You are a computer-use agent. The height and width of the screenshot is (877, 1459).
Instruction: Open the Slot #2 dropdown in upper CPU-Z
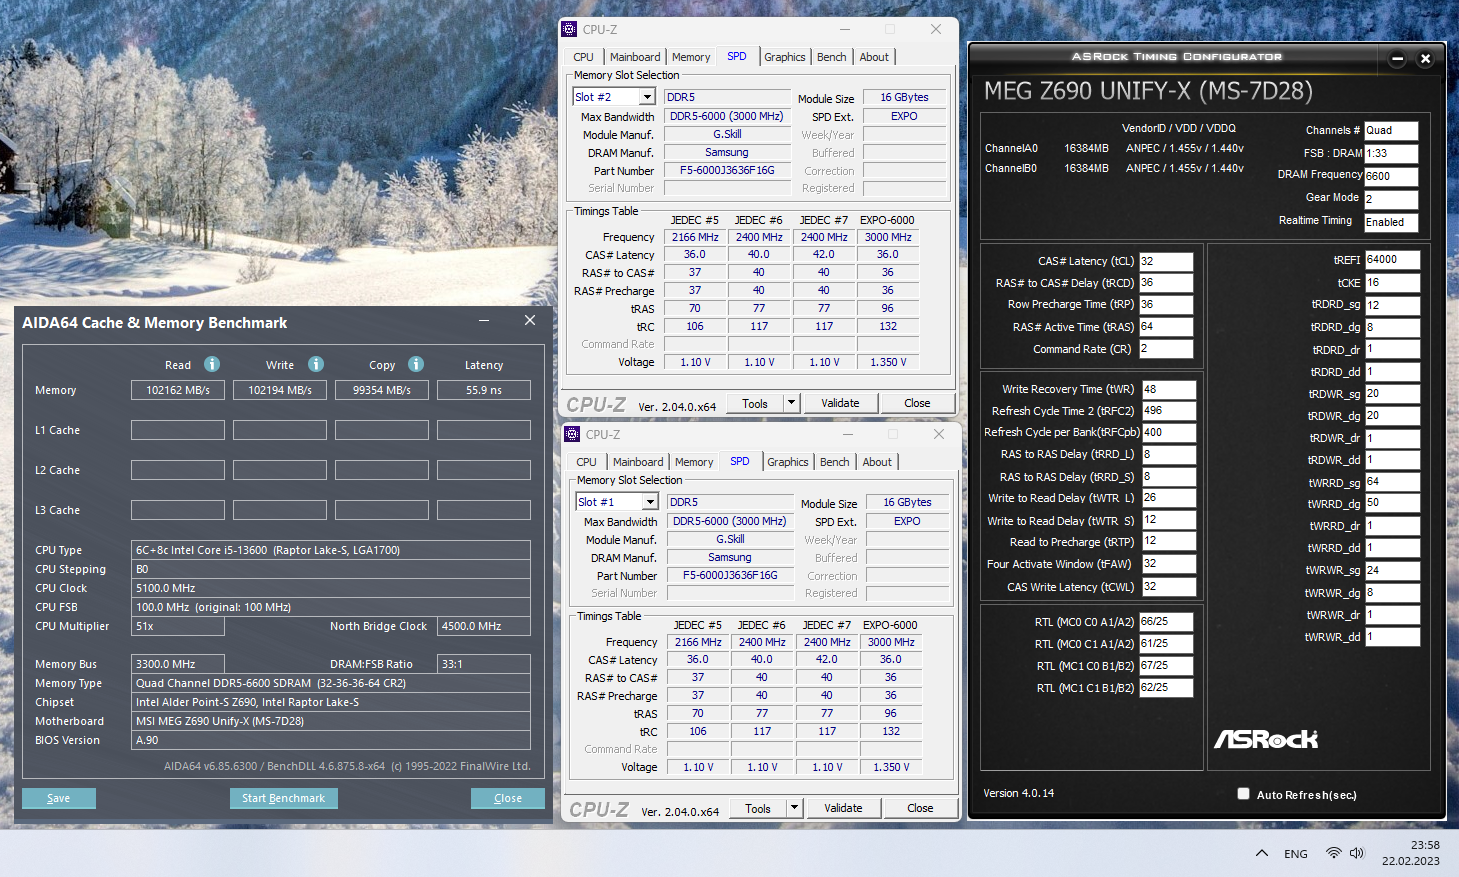647,97
